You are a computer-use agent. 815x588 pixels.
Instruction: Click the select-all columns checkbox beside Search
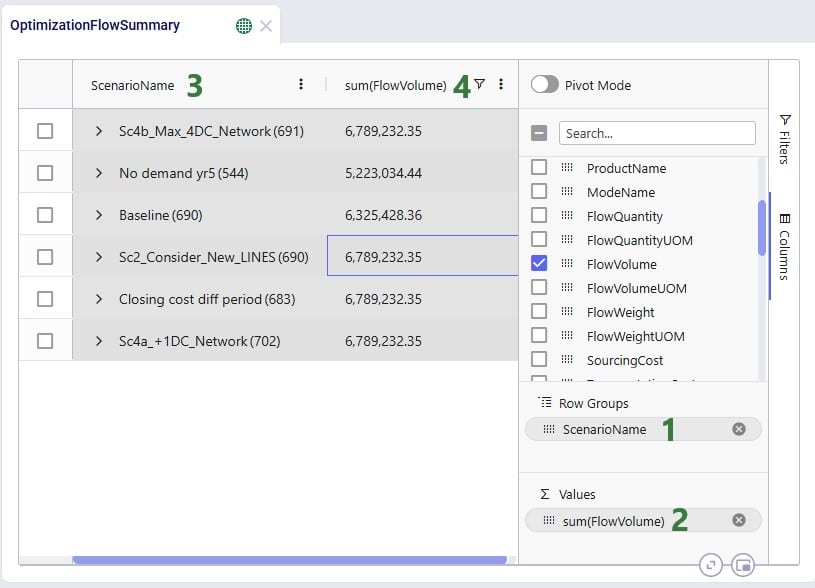pos(539,133)
